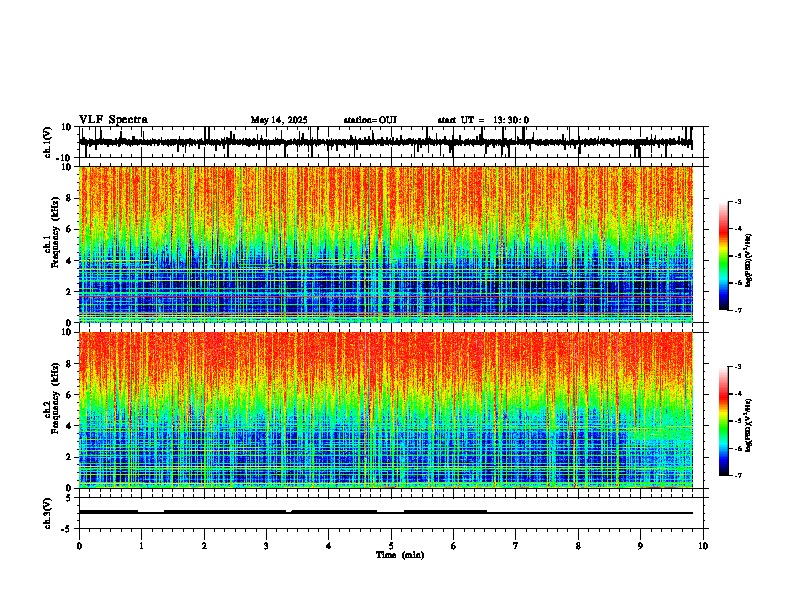The image size is (792, 612).
Task: Click the "-5" tick on ch.3(V) axis
Action: (x=68, y=529)
